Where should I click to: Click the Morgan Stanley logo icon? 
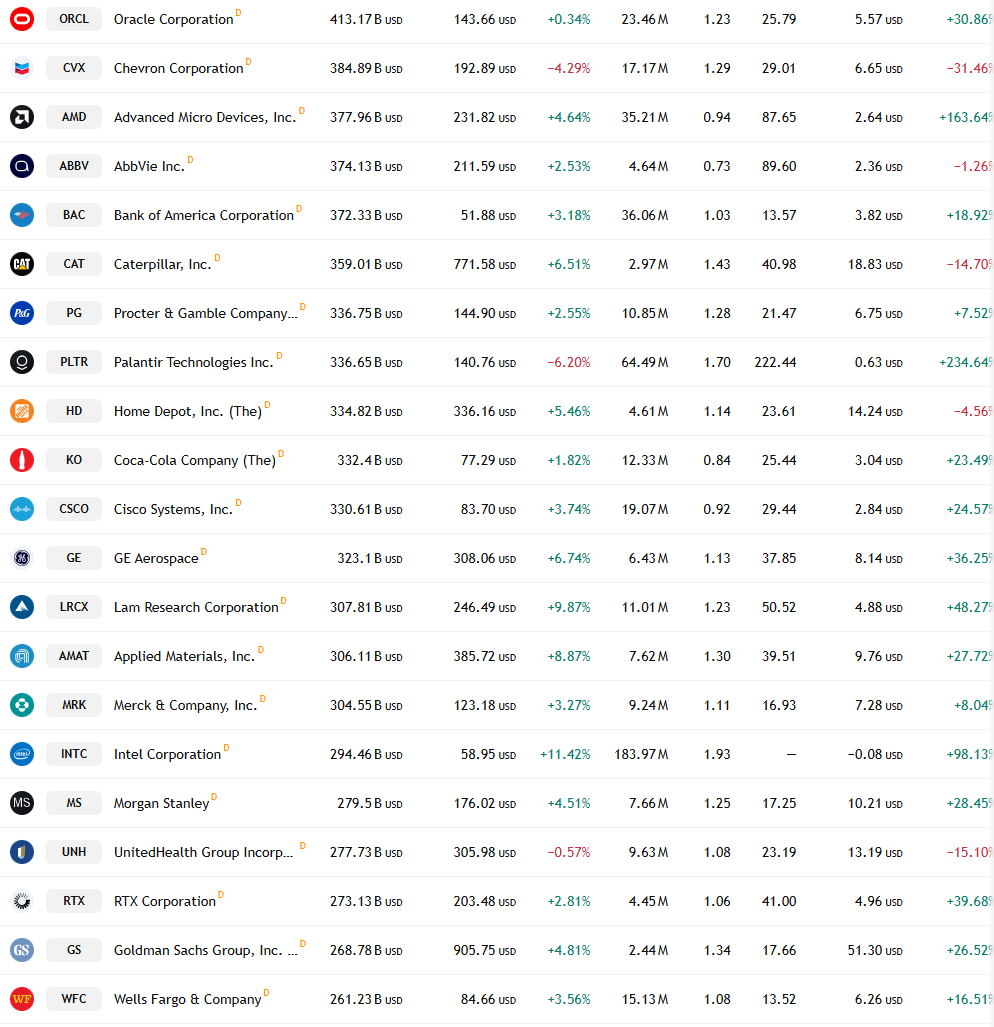click(22, 803)
